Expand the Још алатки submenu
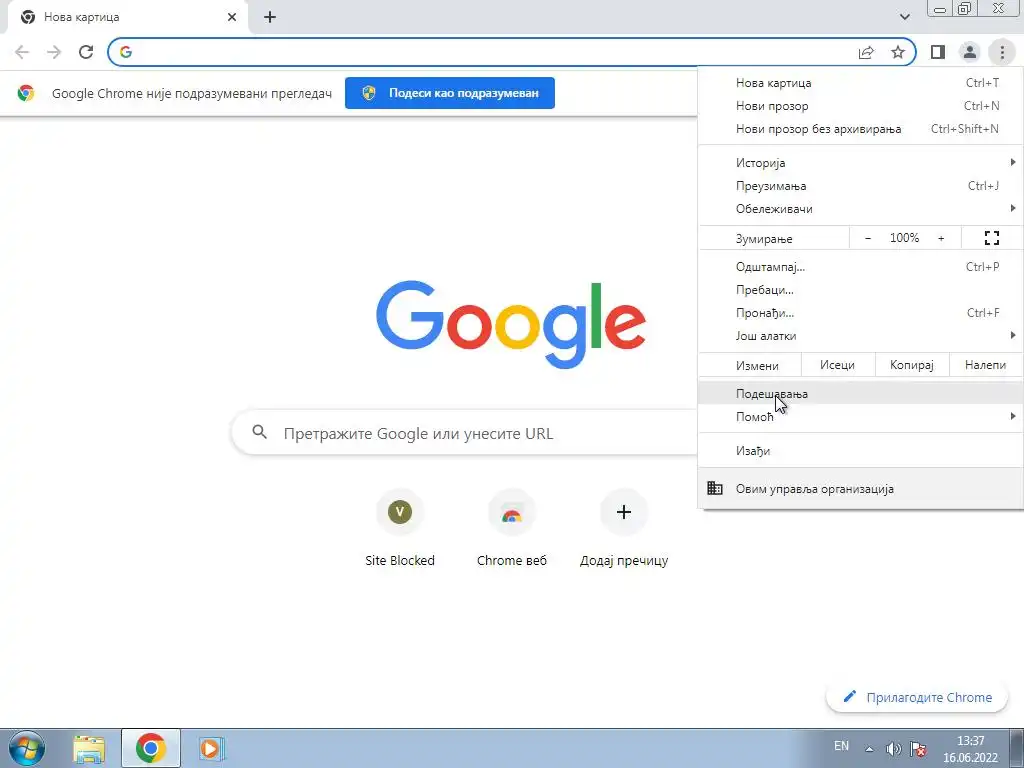The width and height of the screenshot is (1024, 768). [x=861, y=336]
